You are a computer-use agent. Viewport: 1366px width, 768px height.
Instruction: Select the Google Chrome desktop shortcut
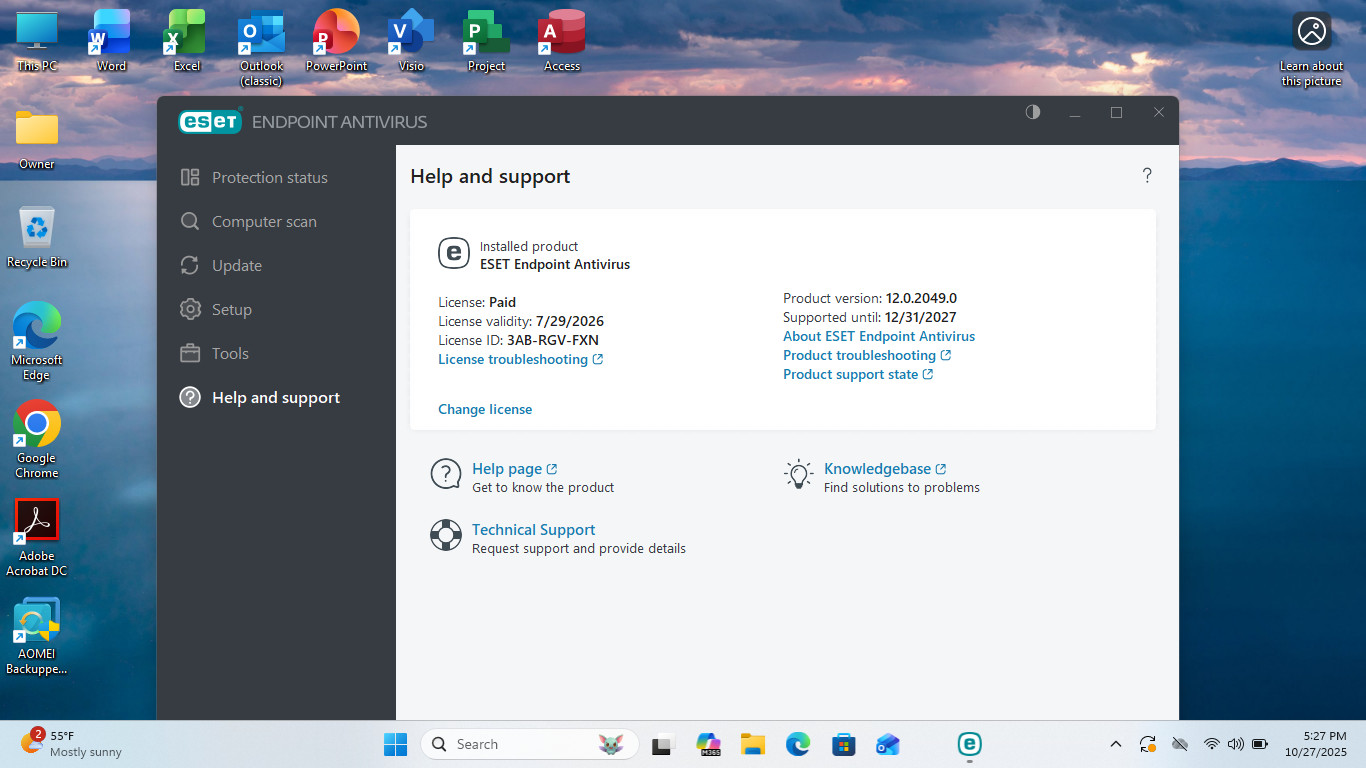tap(37, 440)
